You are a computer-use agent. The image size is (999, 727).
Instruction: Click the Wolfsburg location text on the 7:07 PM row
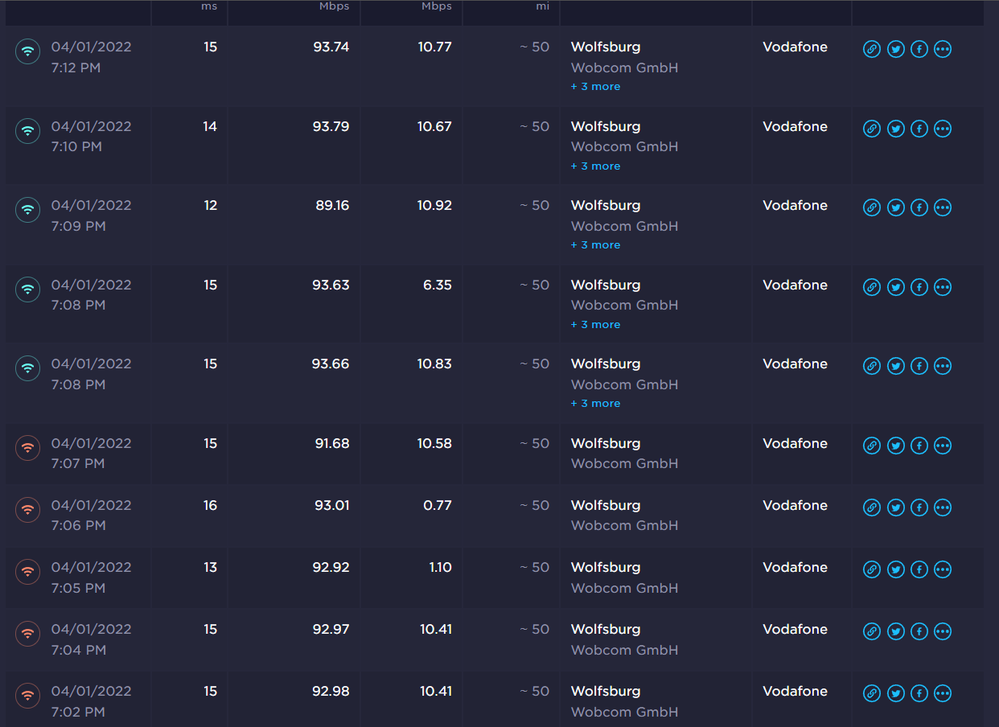coord(604,443)
